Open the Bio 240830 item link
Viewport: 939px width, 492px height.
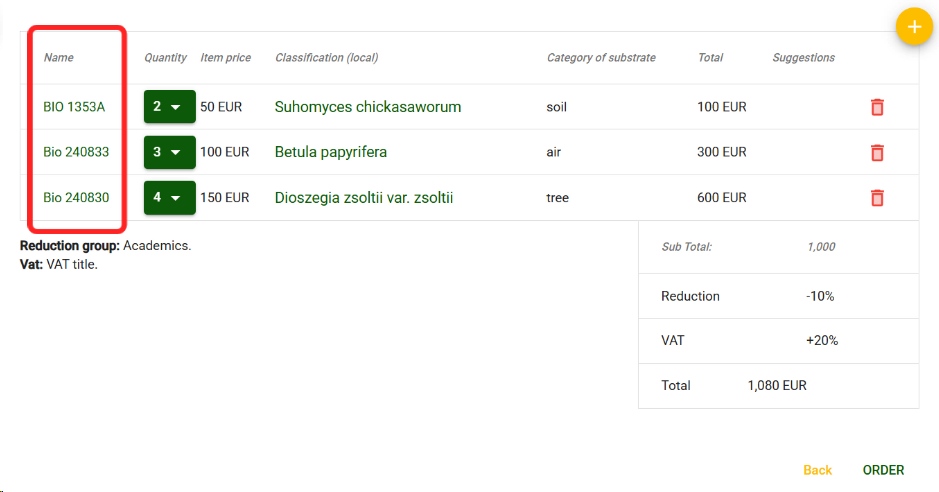(x=76, y=198)
